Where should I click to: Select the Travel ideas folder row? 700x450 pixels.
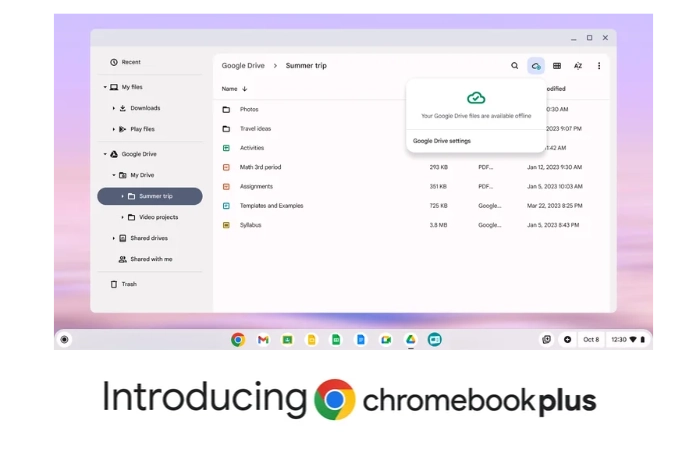(x=411, y=129)
